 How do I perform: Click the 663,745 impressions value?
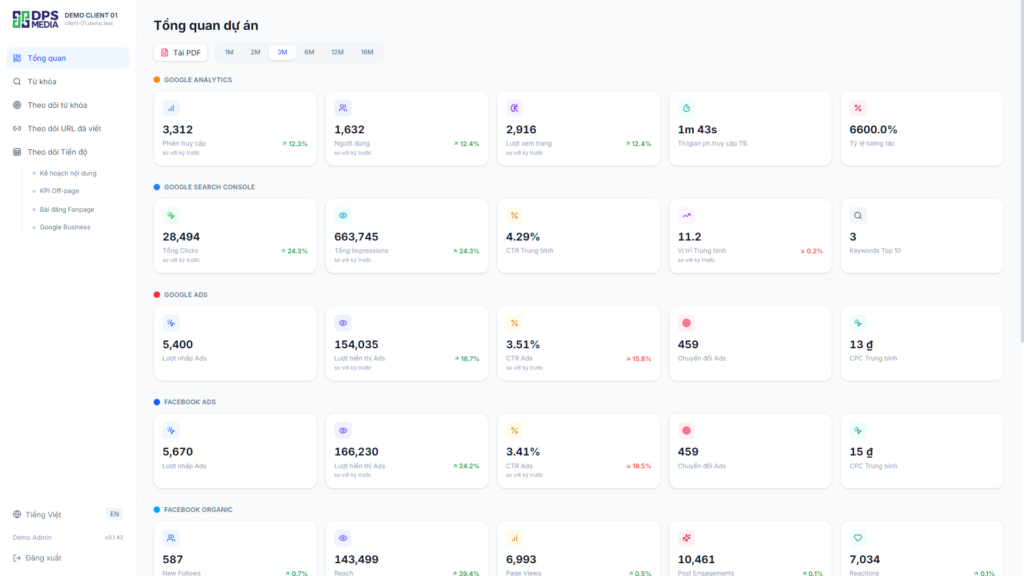[x=357, y=237]
